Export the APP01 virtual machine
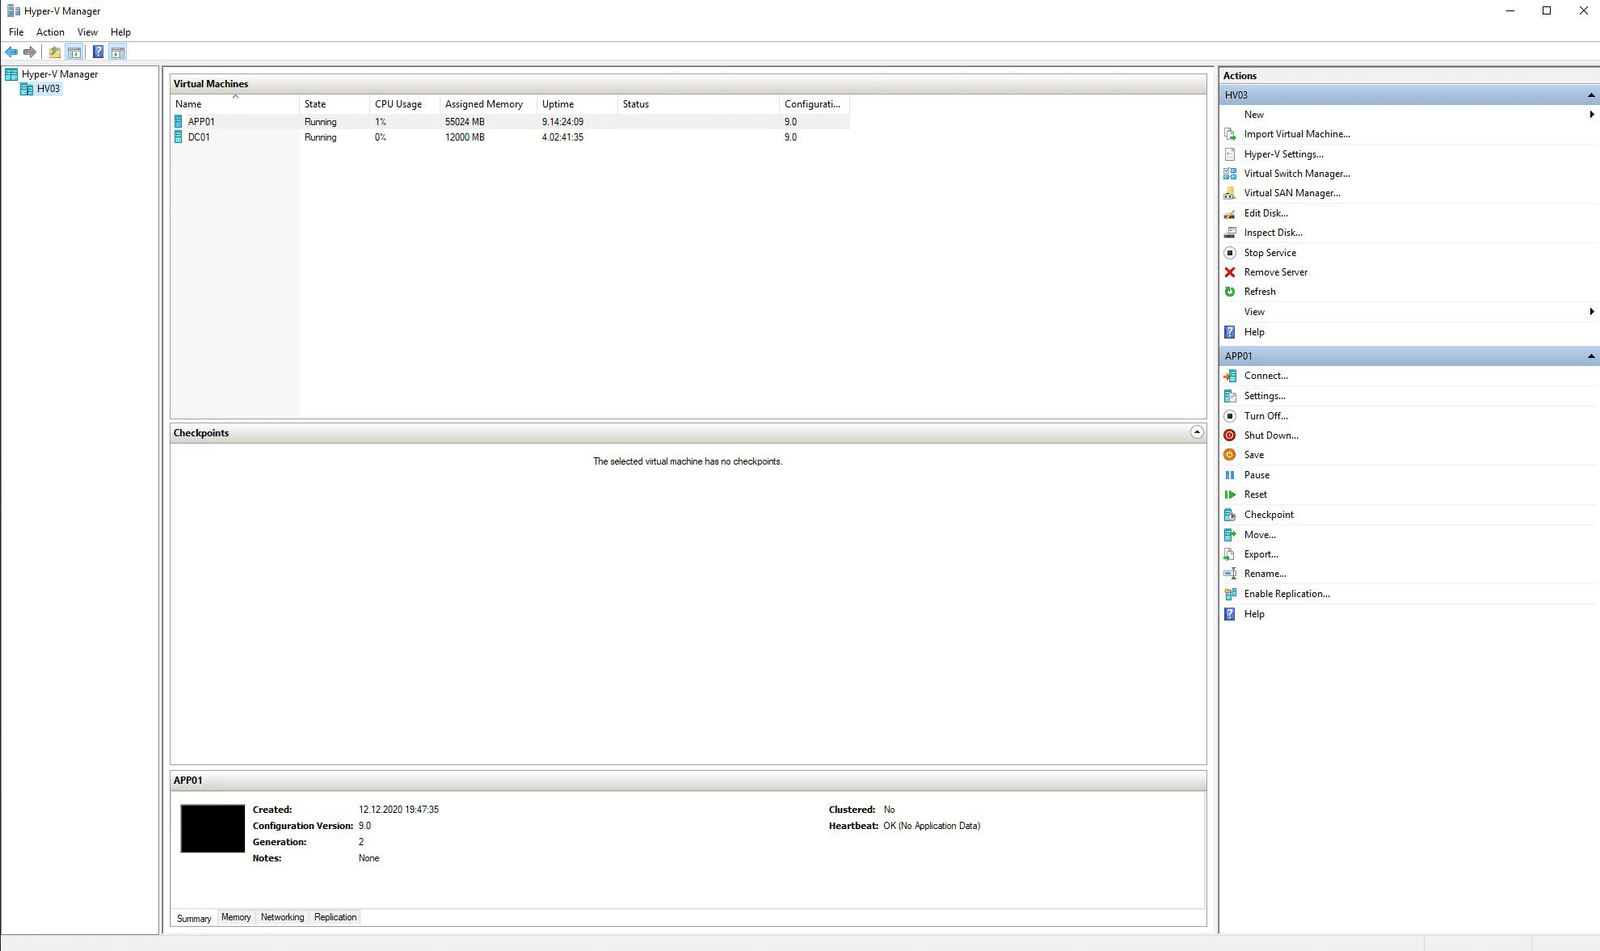Image resolution: width=1600 pixels, height=951 pixels. tap(1261, 554)
